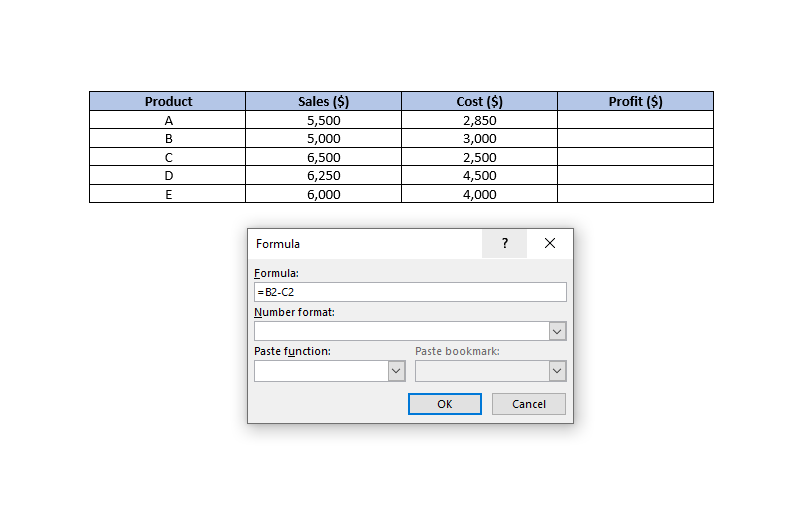Close the Formula dialog
The image size is (804, 508).
tap(550, 243)
